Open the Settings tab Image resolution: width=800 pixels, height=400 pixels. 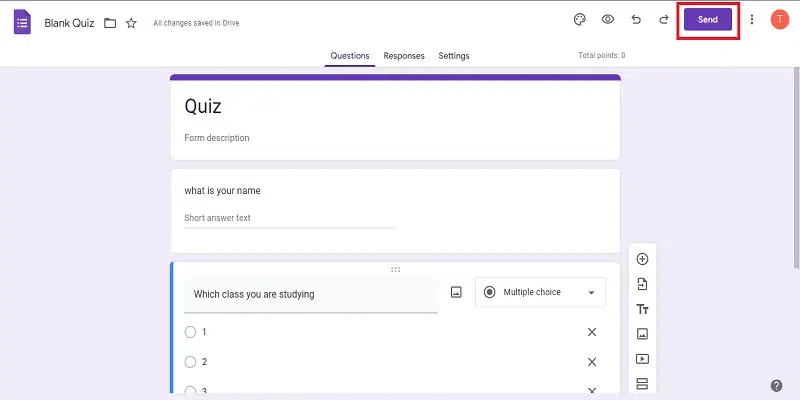(454, 56)
